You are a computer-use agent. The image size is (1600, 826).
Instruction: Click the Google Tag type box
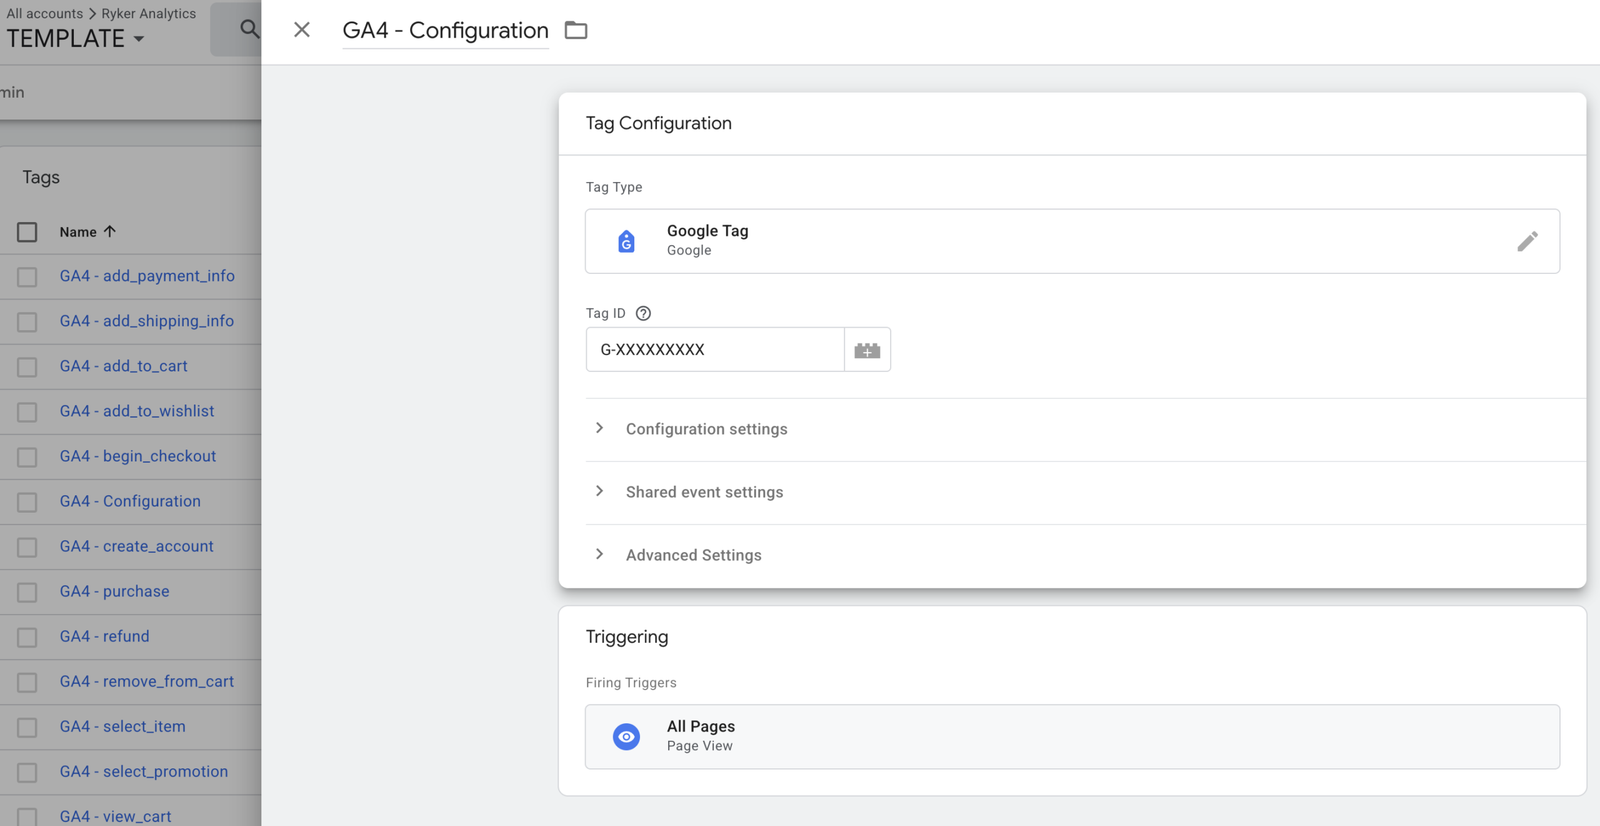pyautogui.click(x=1072, y=241)
